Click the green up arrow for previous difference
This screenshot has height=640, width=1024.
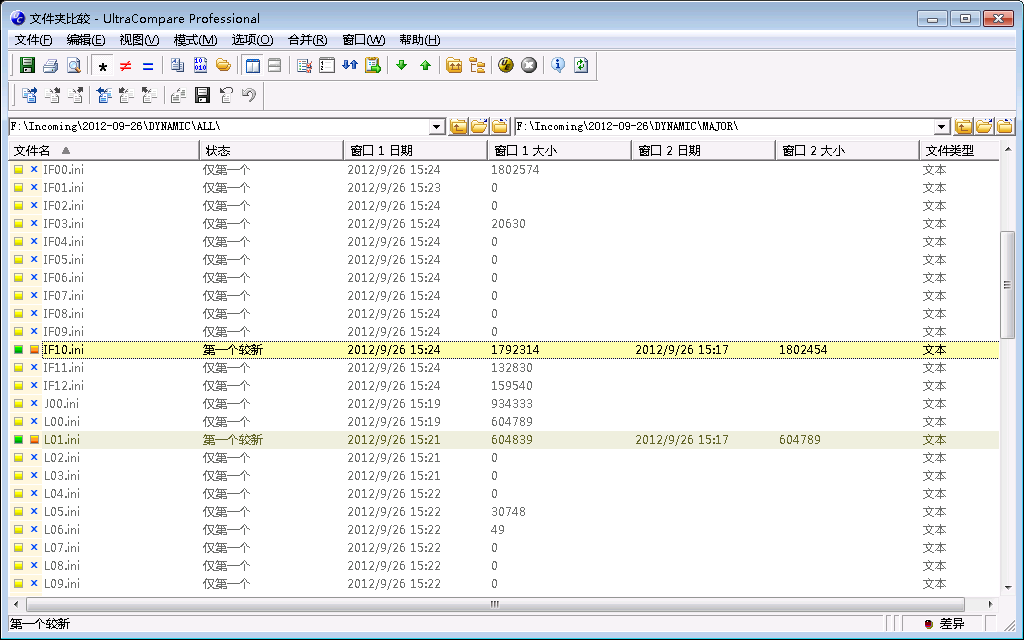click(x=425, y=66)
